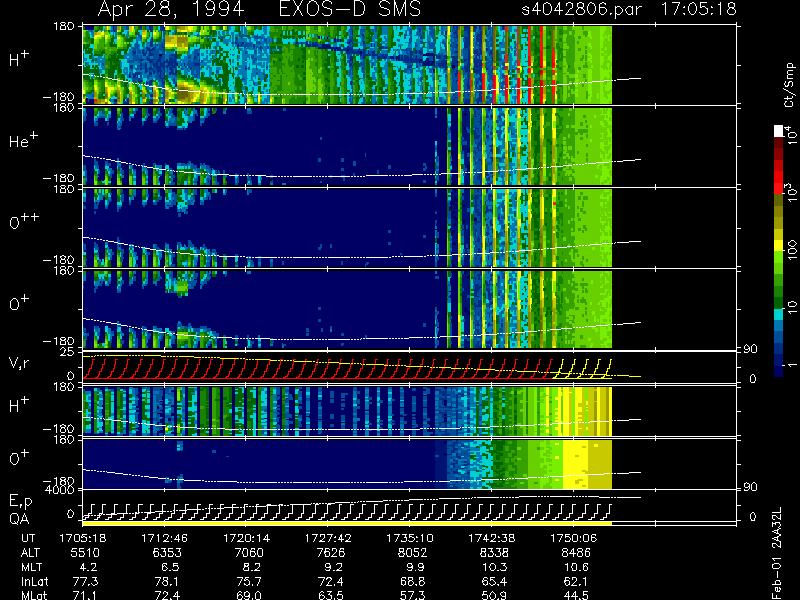The height and width of the screenshot is (600, 800).
Task: Click MLT value '10.6'
Action: point(577,567)
